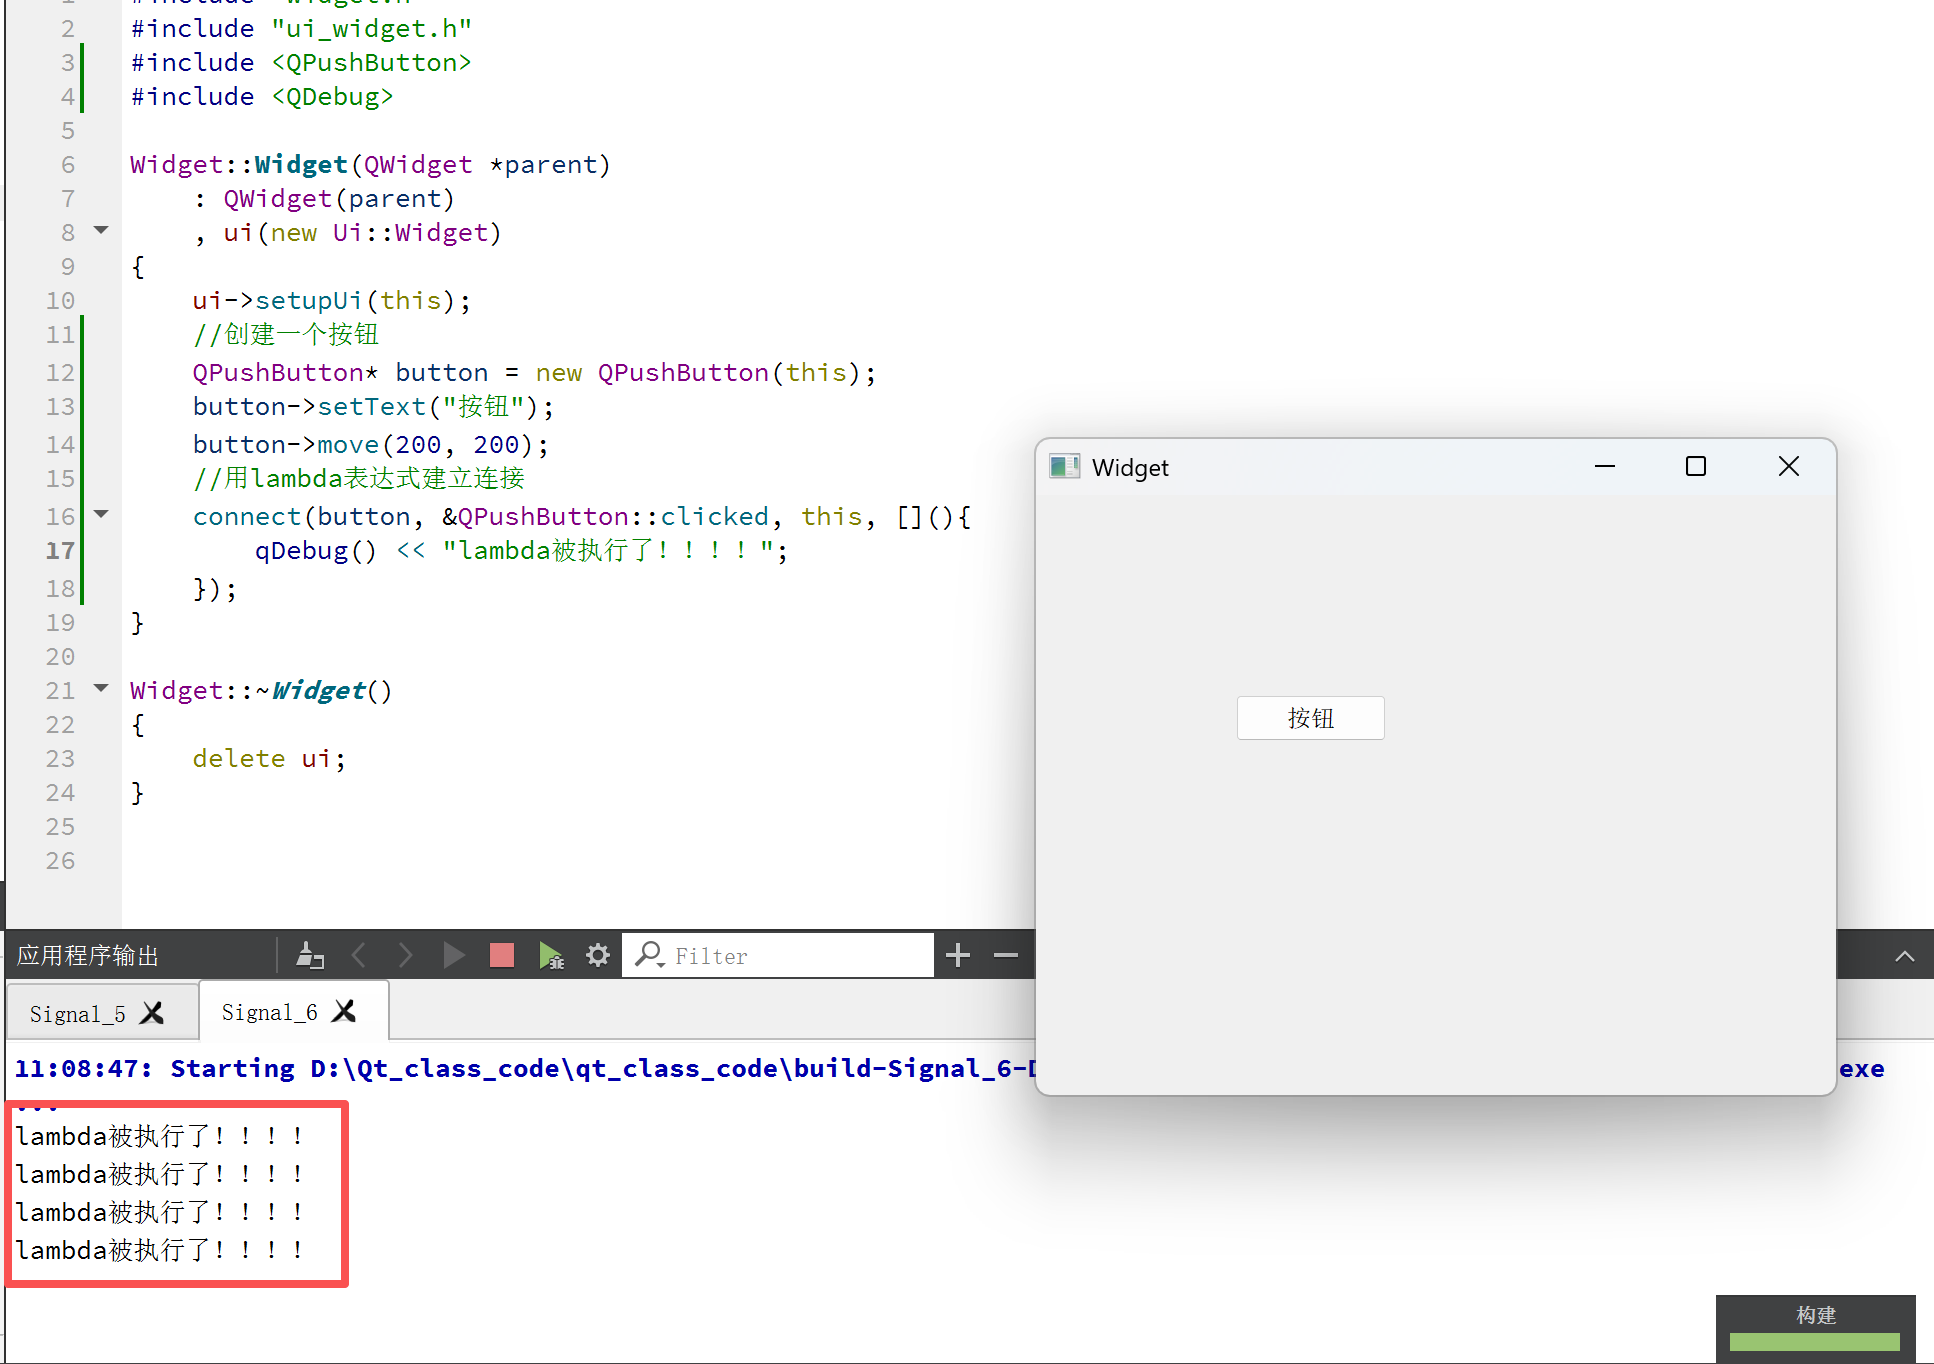Go to previous output item arrow
Screen dimensions: 1934x1364
(359, 956)
